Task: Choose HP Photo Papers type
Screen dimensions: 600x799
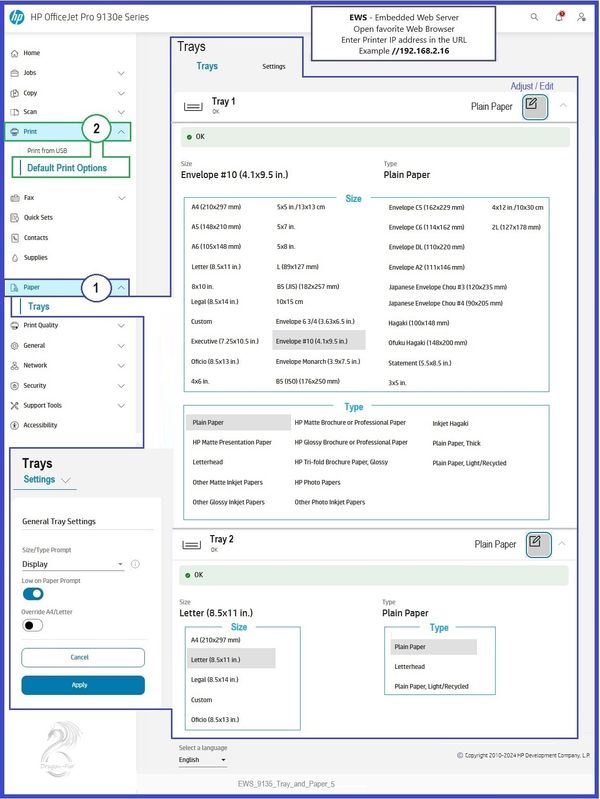Action: coord(317,483)
